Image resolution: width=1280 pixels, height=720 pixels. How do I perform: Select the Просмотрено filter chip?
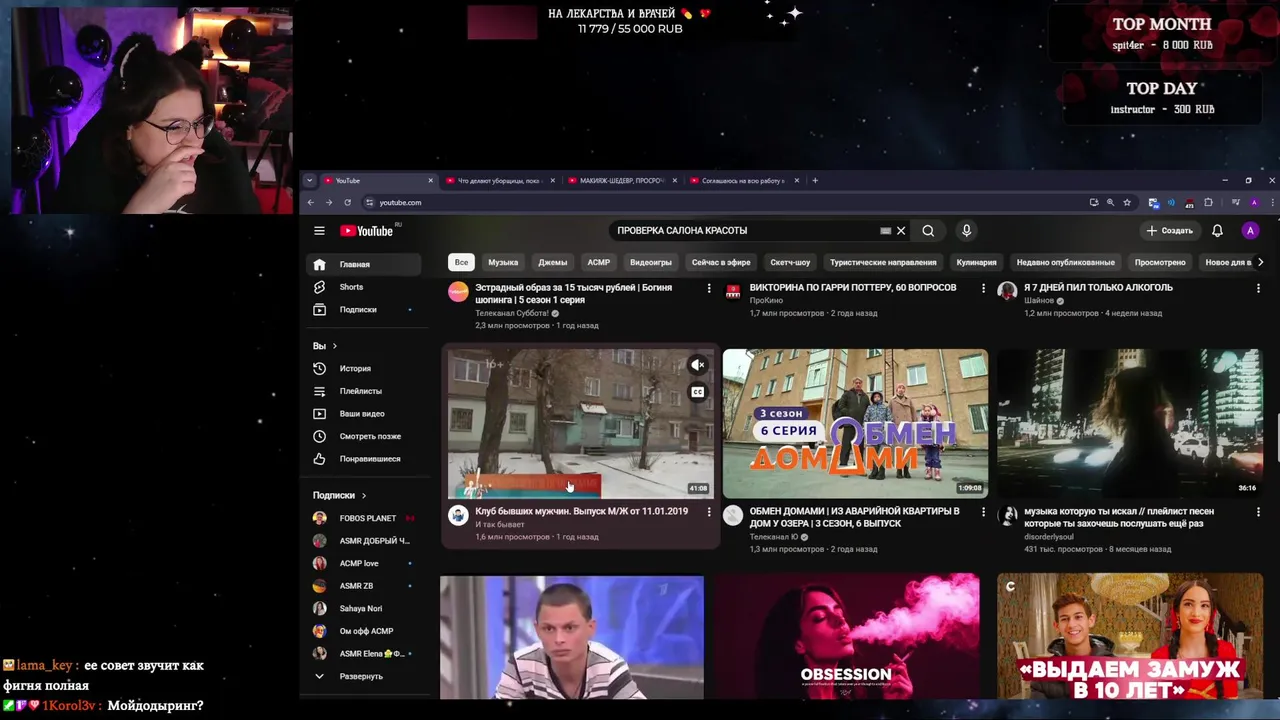(x=1160, y=262)
